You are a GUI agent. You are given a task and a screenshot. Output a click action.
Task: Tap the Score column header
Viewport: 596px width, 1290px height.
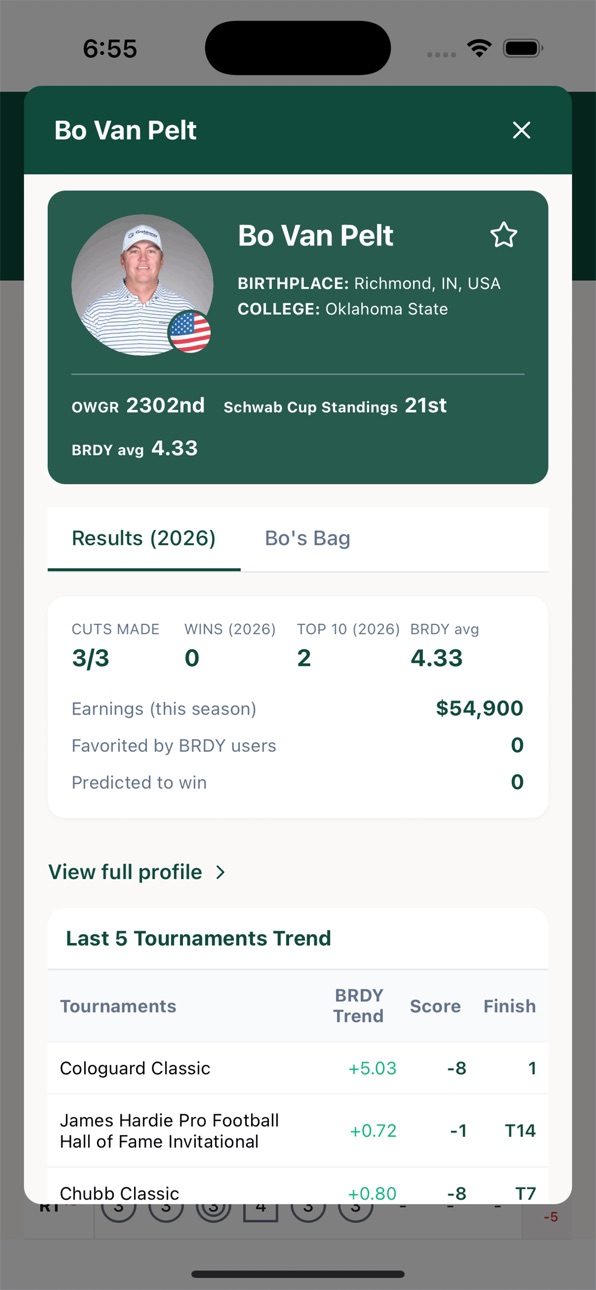pyautogui.click(x=435, y=1006)
